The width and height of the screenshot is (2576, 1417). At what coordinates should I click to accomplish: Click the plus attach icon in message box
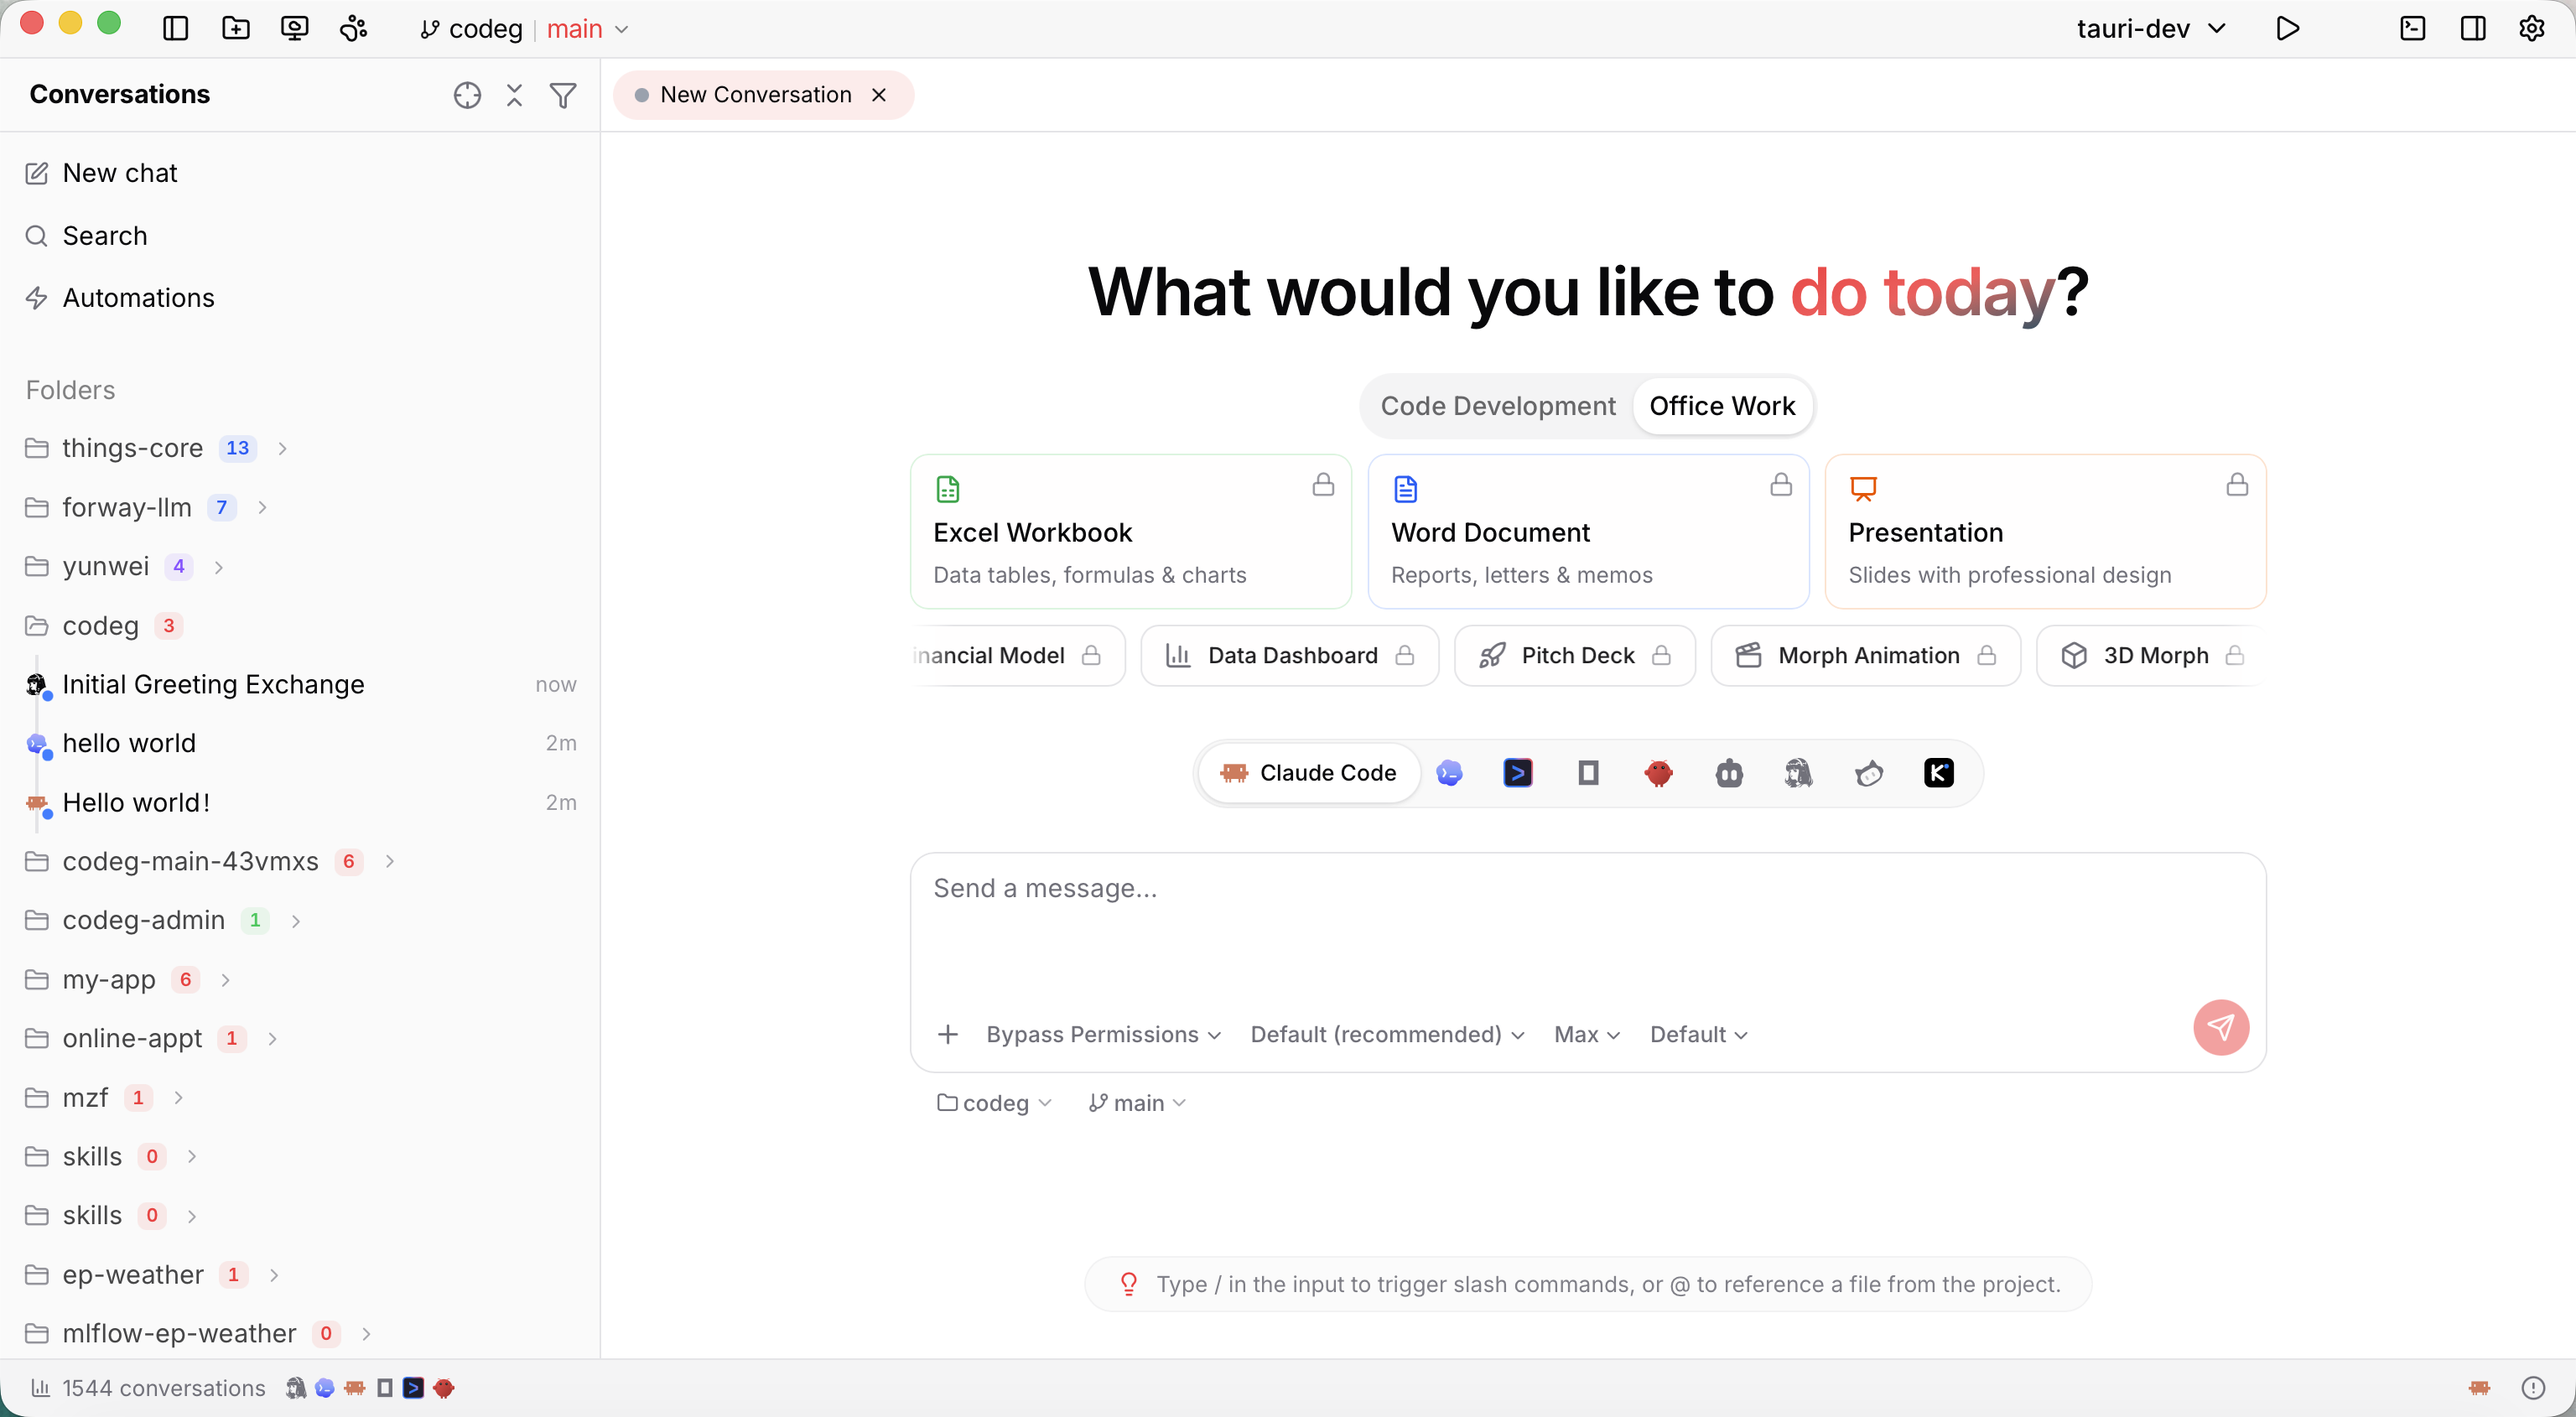click(x=948, y=1034)
